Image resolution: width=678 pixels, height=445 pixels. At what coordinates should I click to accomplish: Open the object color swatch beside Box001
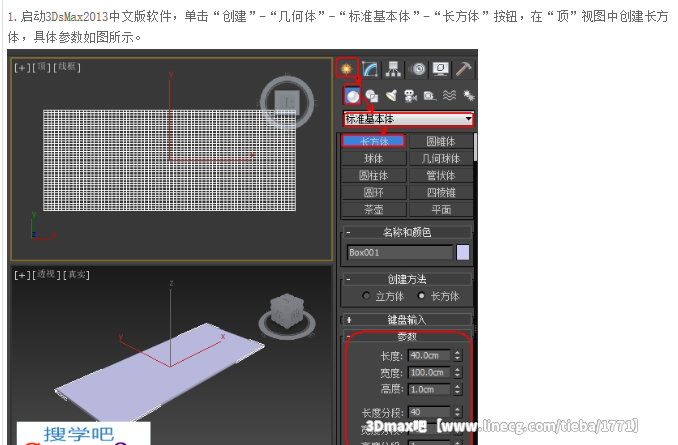coord(463,253)
